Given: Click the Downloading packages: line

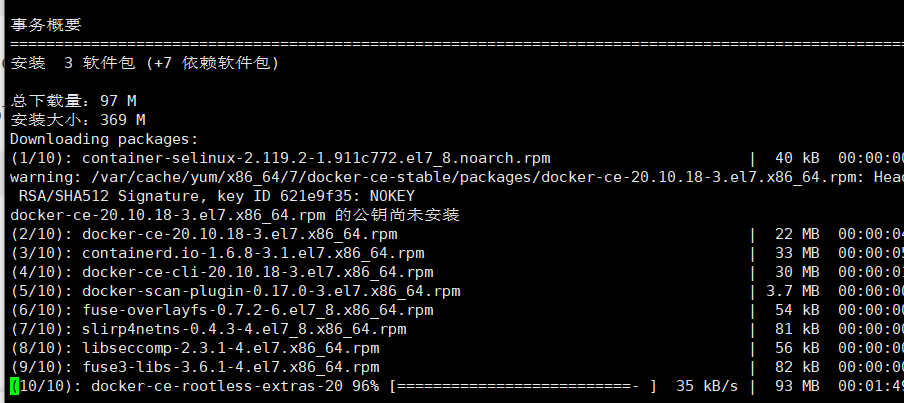Looking at the screenshot, I should (x=104, y=139).
